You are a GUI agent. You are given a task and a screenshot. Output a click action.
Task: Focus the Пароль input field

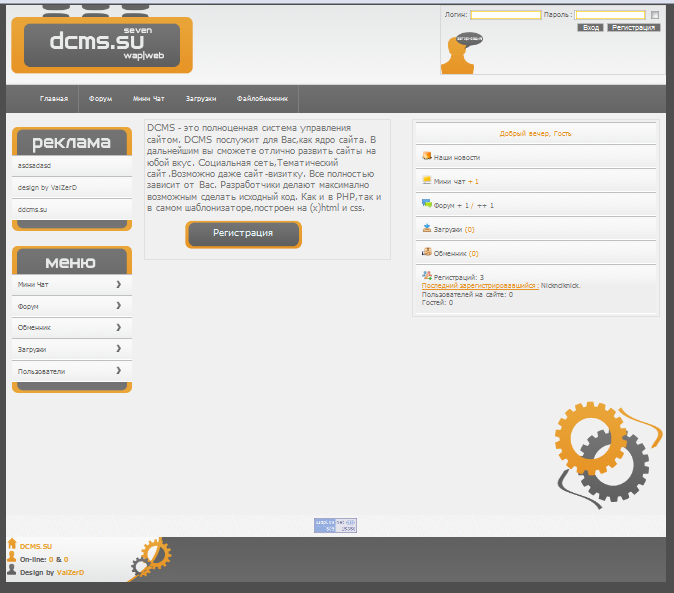click(610, 15)
